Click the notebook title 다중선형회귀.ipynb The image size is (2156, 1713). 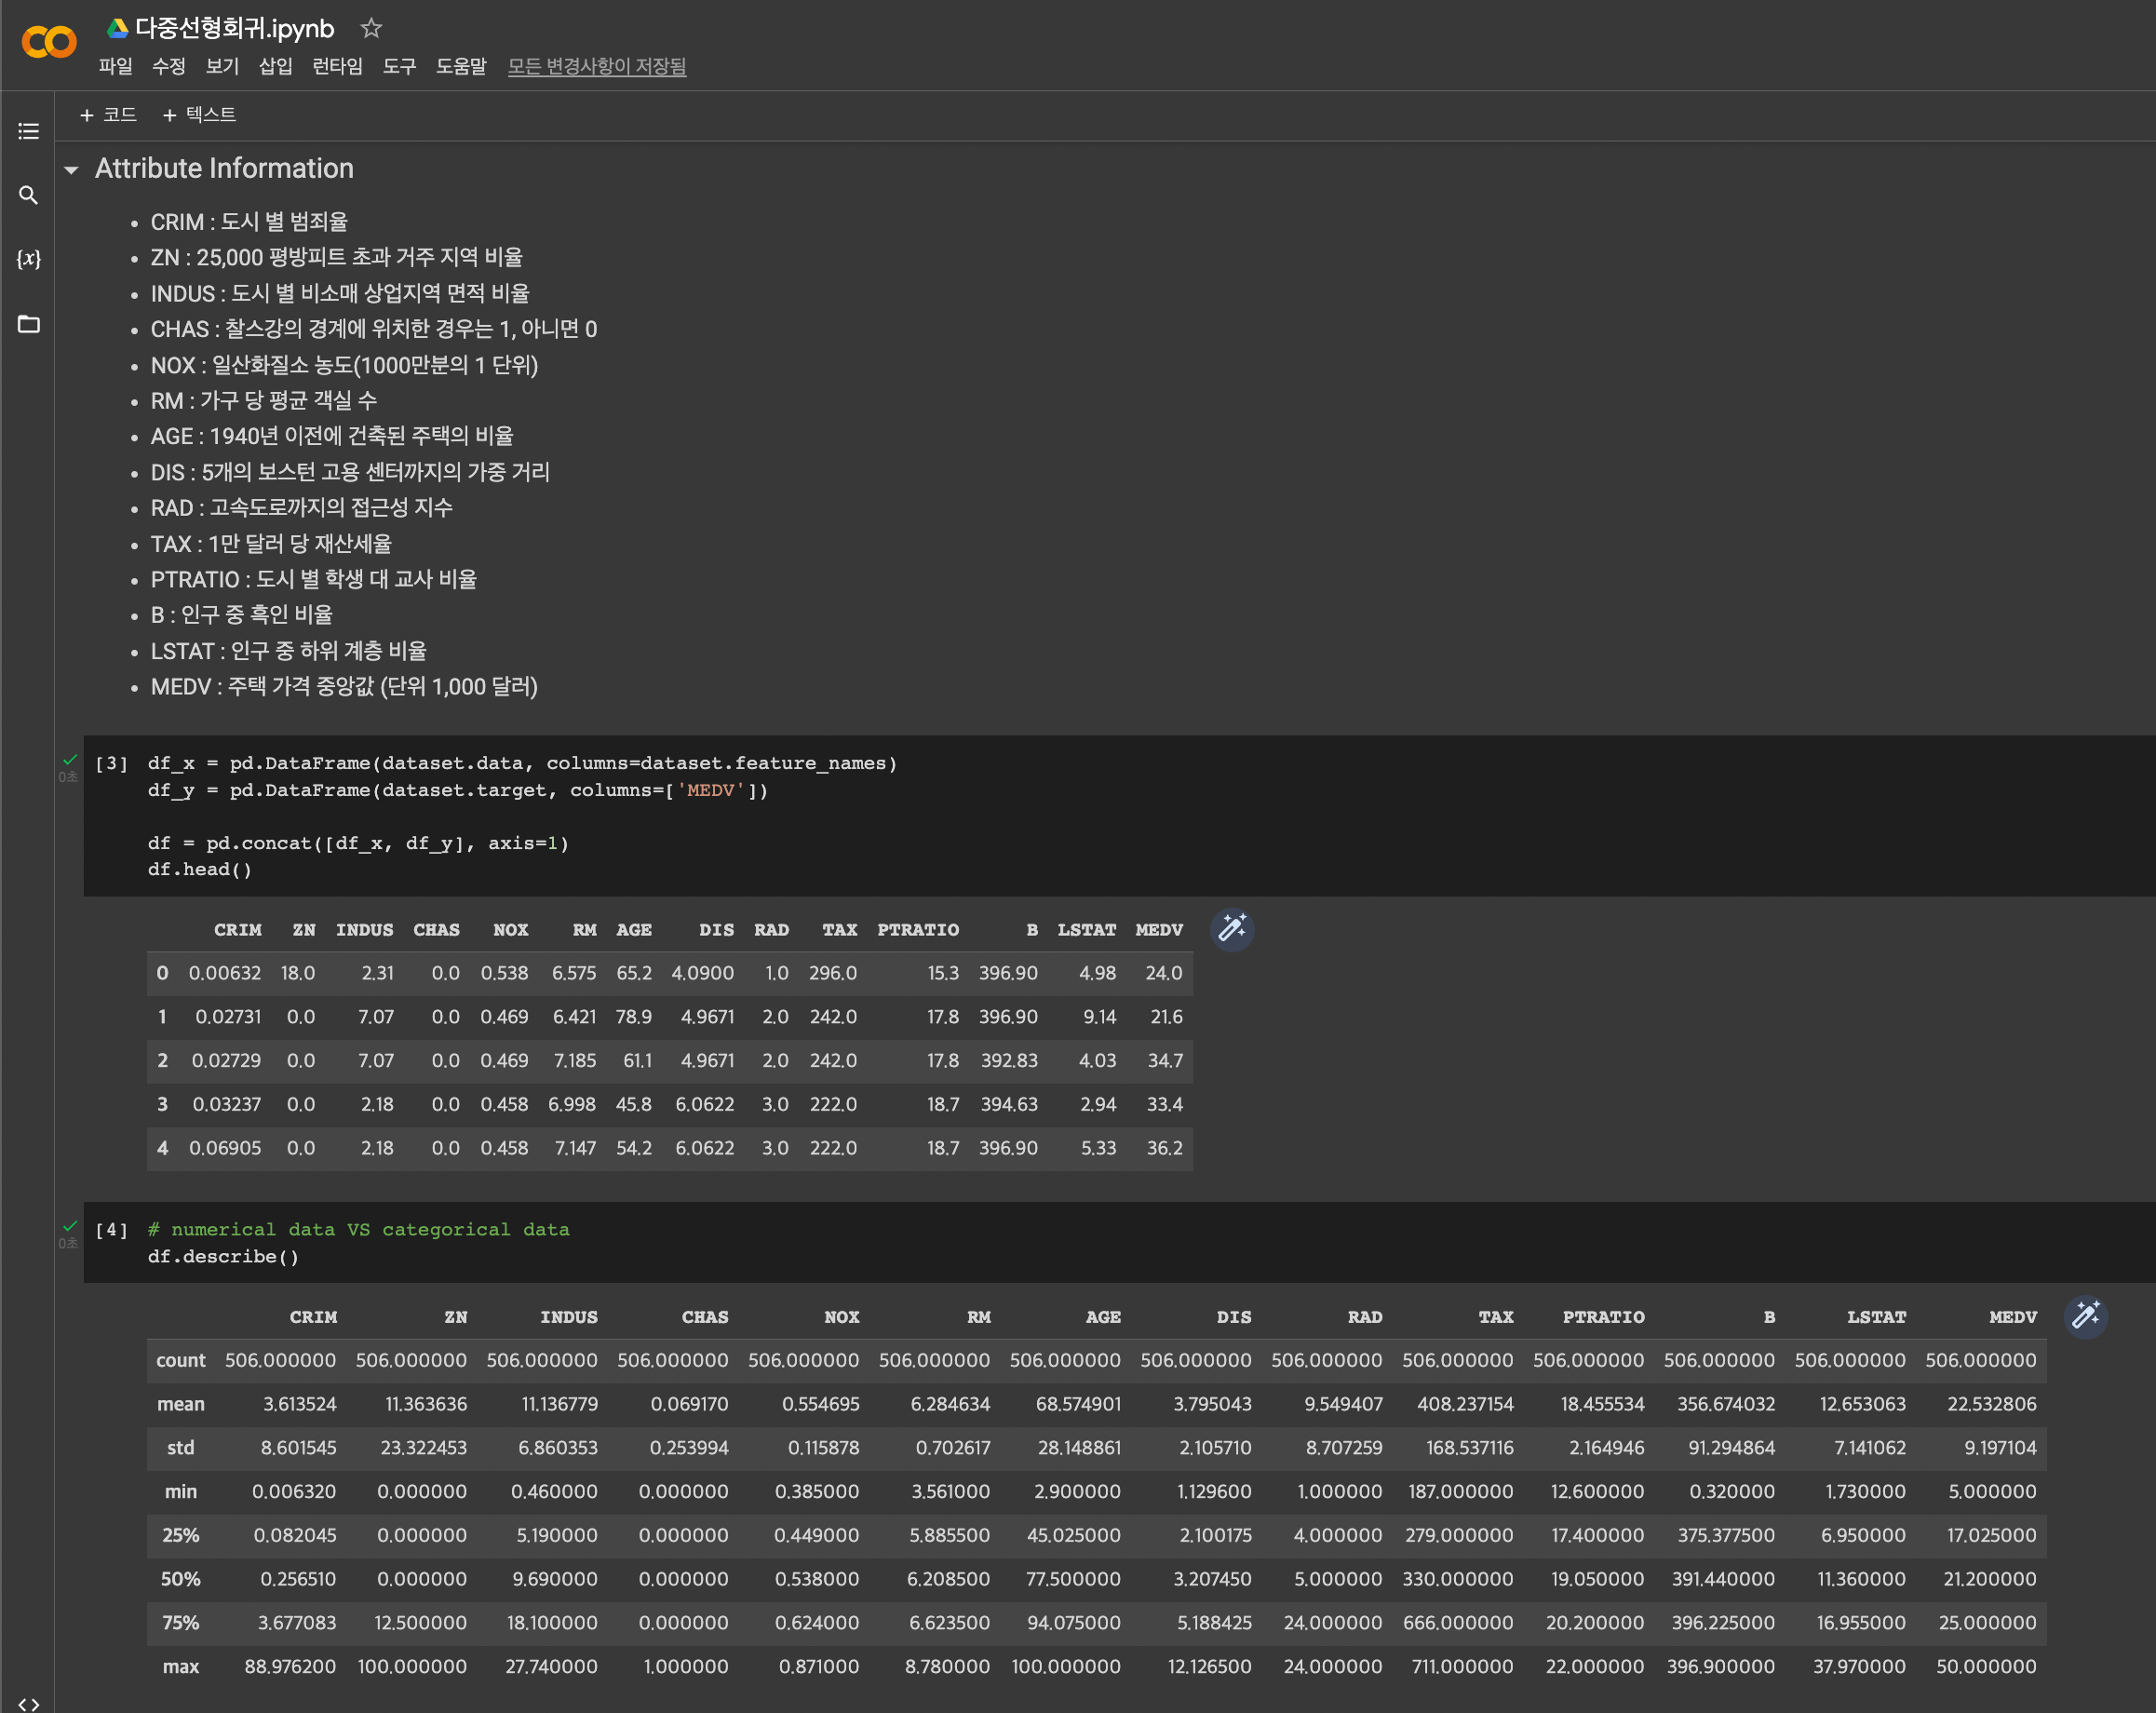point(234,28)
